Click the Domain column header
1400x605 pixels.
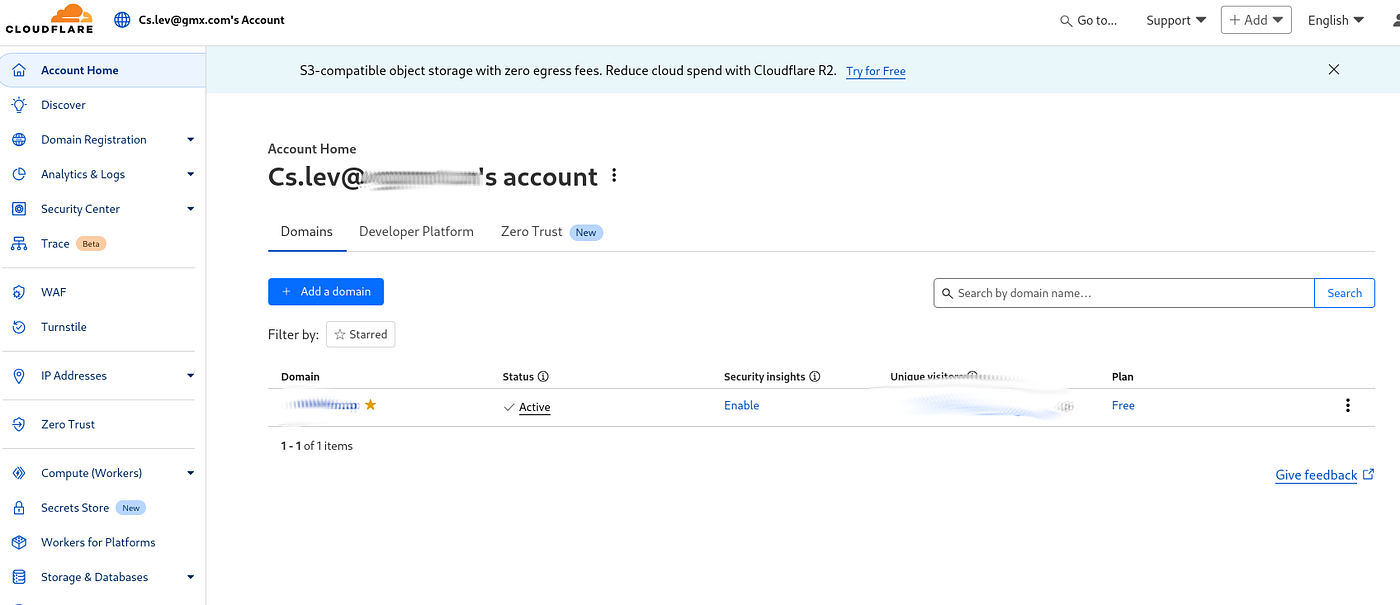[x=300, y=377]
